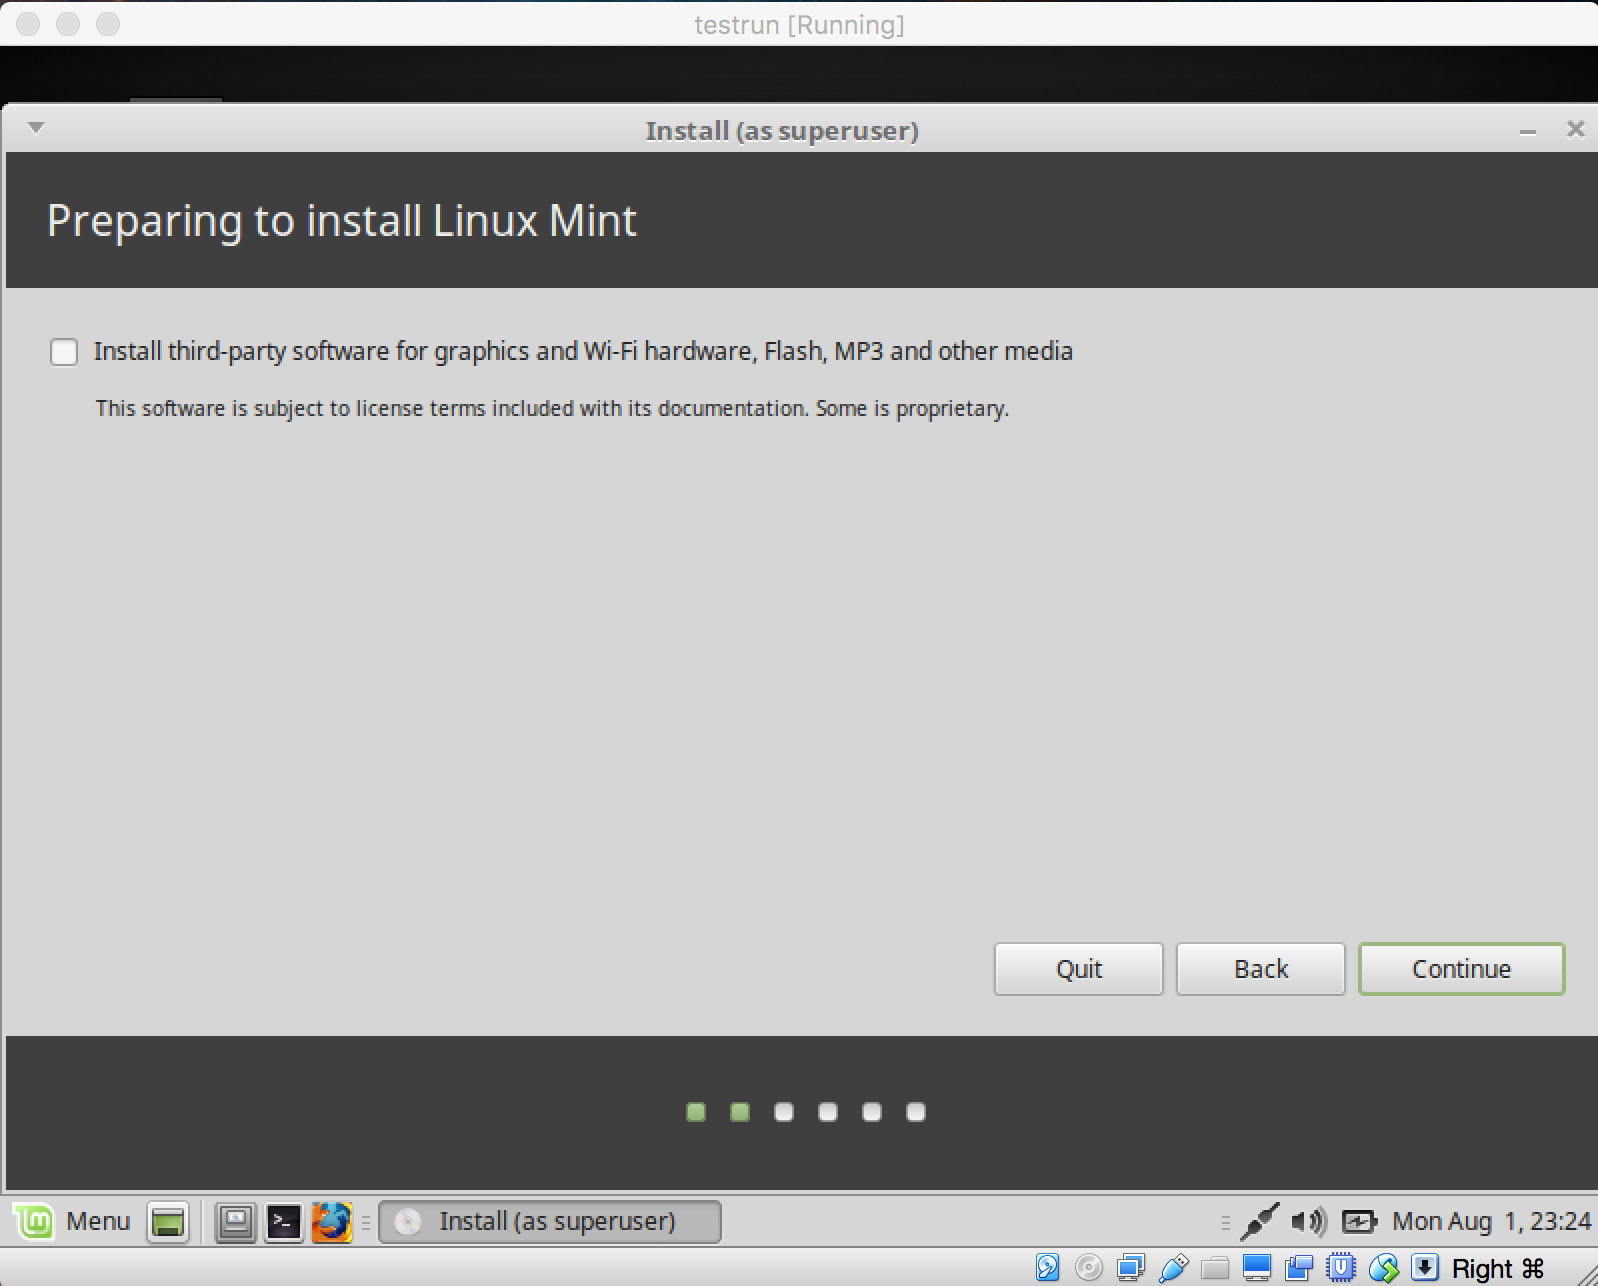Click the VirtualBox shared folders icon
Viewport: 1598px width, 1286px height.
coord(1215,1269)
